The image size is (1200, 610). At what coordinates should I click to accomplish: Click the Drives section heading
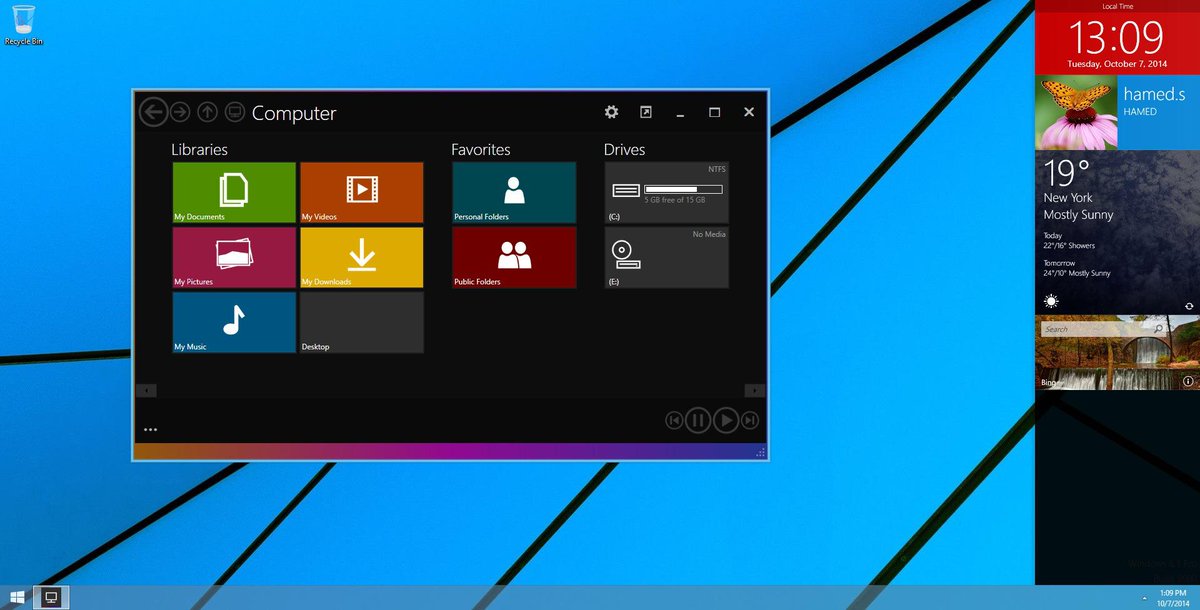[624, 149]
